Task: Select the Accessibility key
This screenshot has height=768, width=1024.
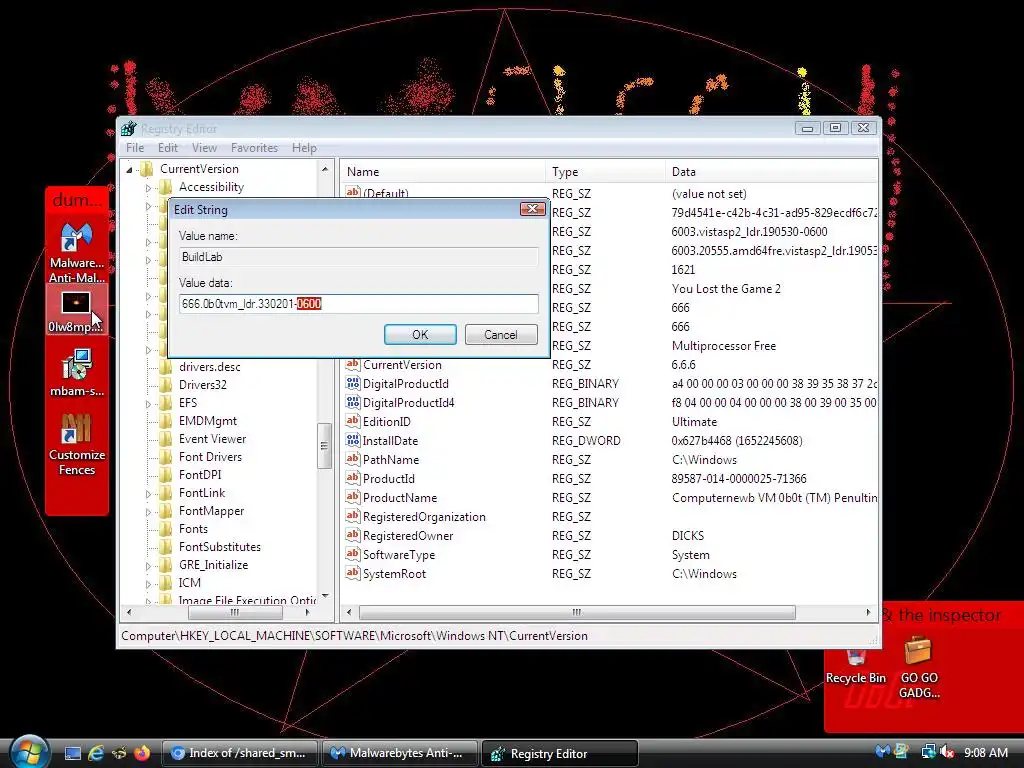Action: 211,187
